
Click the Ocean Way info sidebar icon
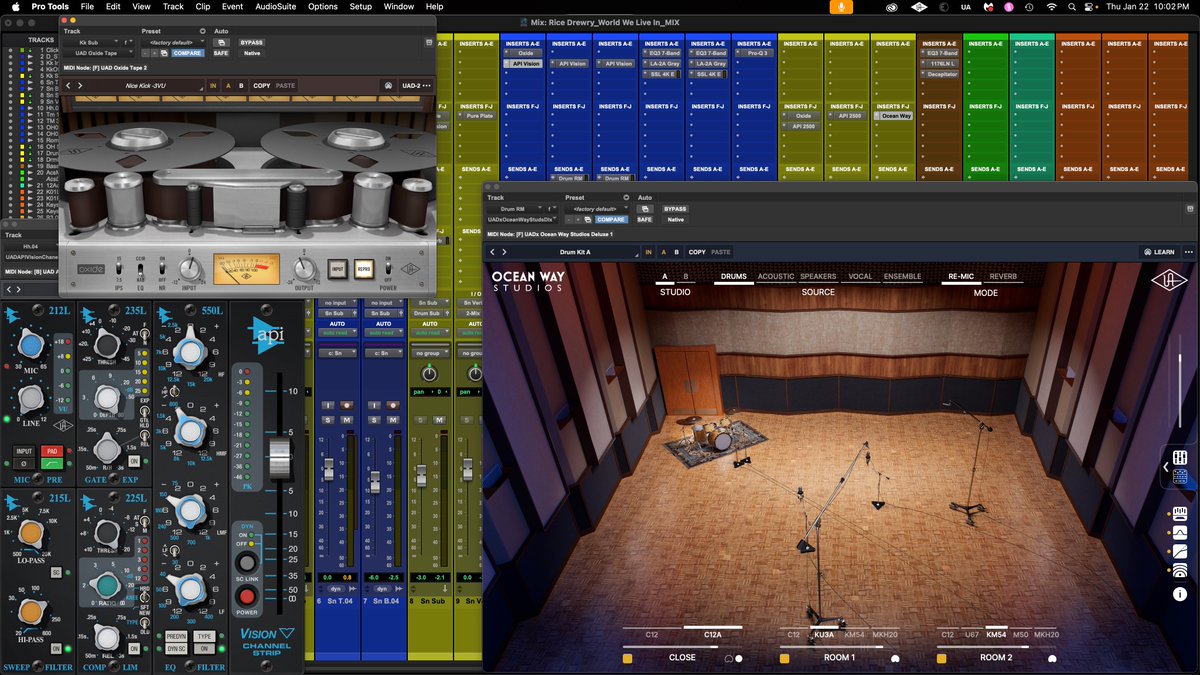tap(1180, 593)
